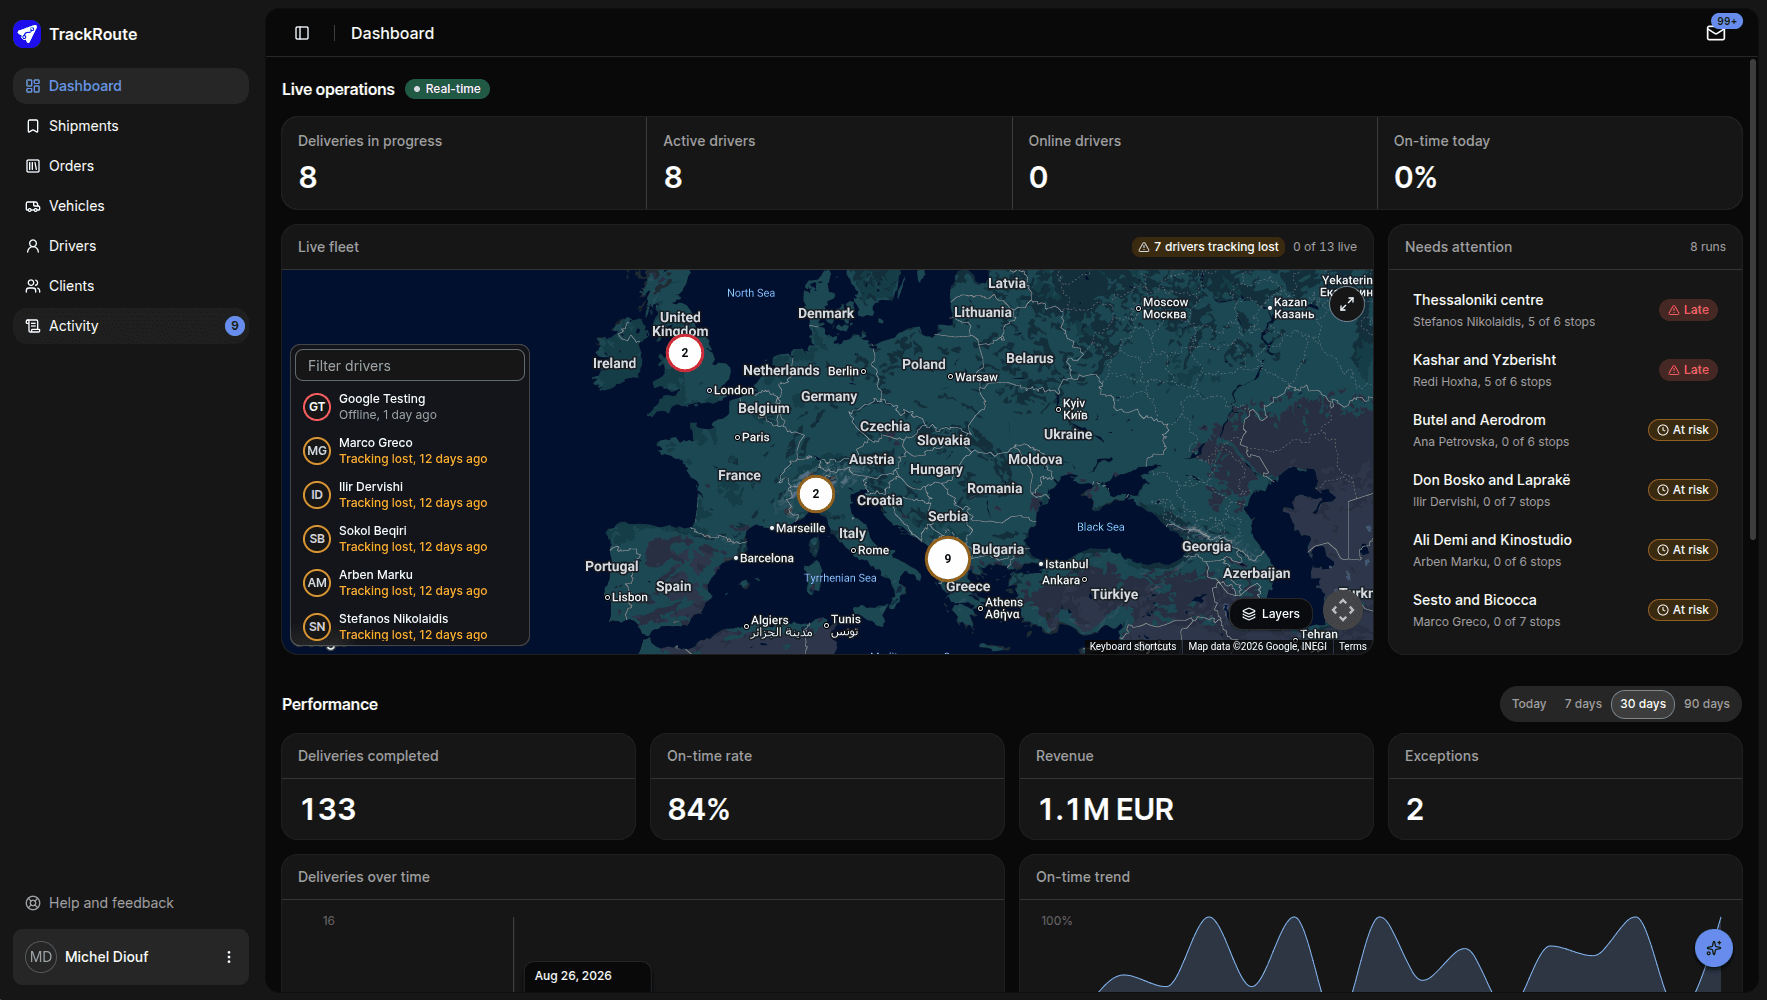The image size is (1767, 1000).
Task: Focus the Filter drivers input
Action: tap(410, 365)
